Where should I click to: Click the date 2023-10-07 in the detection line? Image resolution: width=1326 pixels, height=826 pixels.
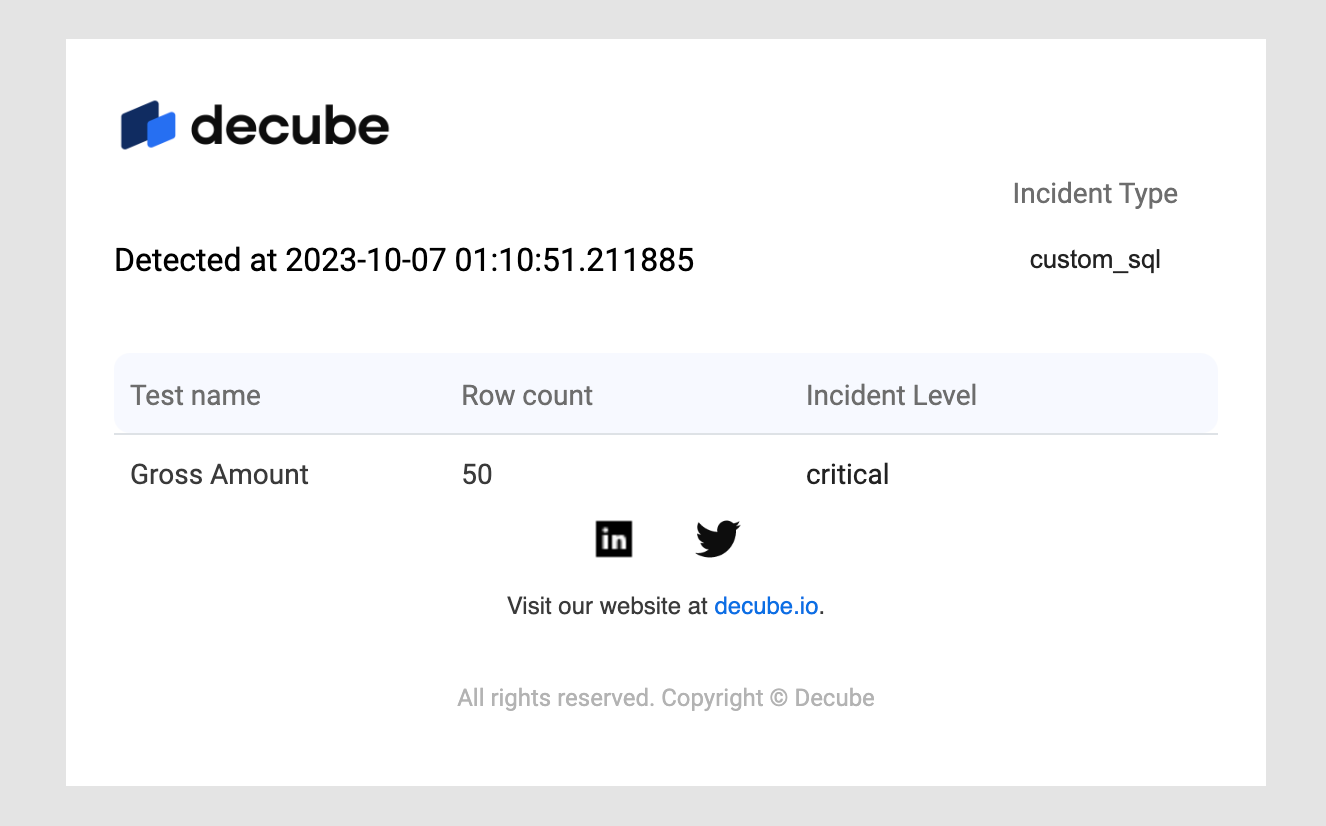tap(365, 260)
